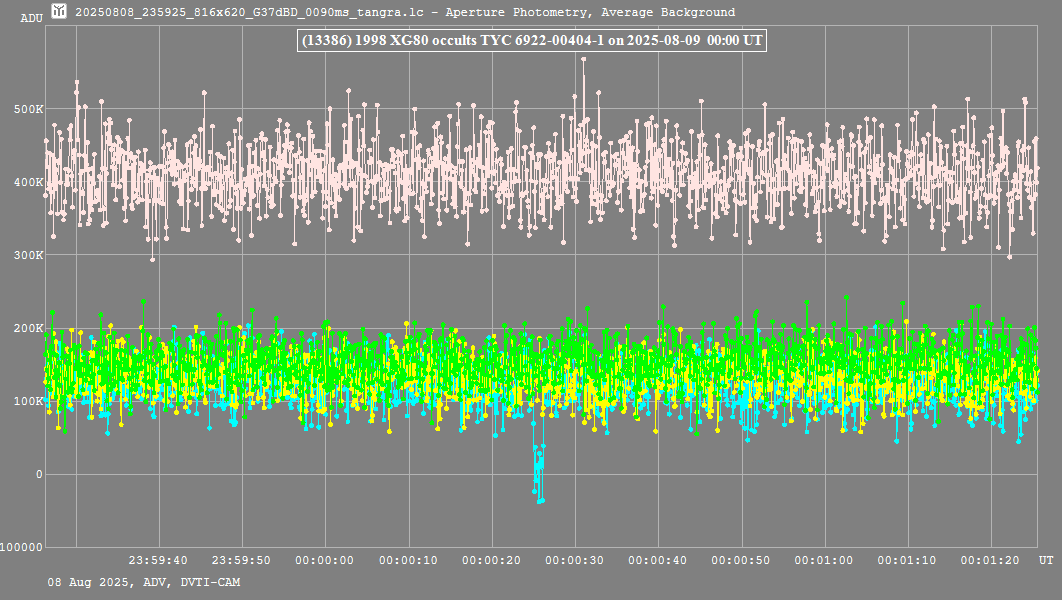Select the chart title about 1998 XG80 occultation
1062x600 pixels.
click(532, 40)
